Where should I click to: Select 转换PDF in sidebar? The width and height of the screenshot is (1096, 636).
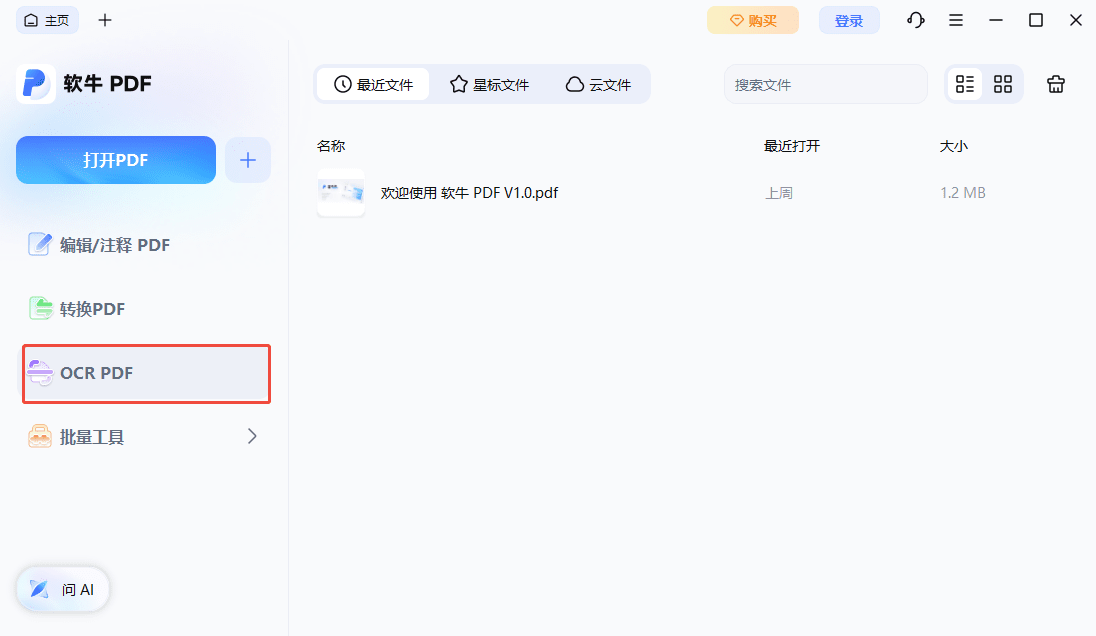145,309
